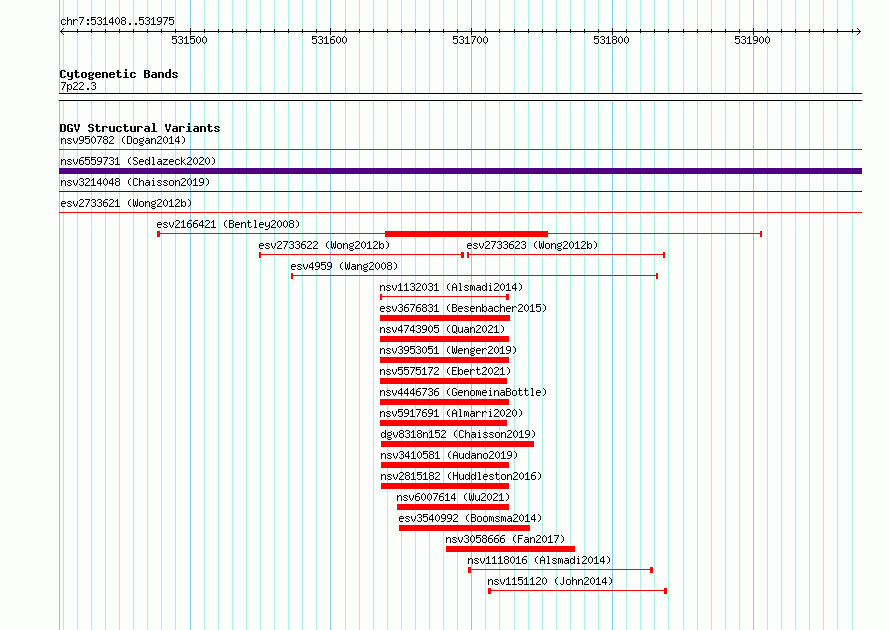Click the red bar under nsv4743905
The height and width of the screenshot is (630, 890).
pos(444,339)
